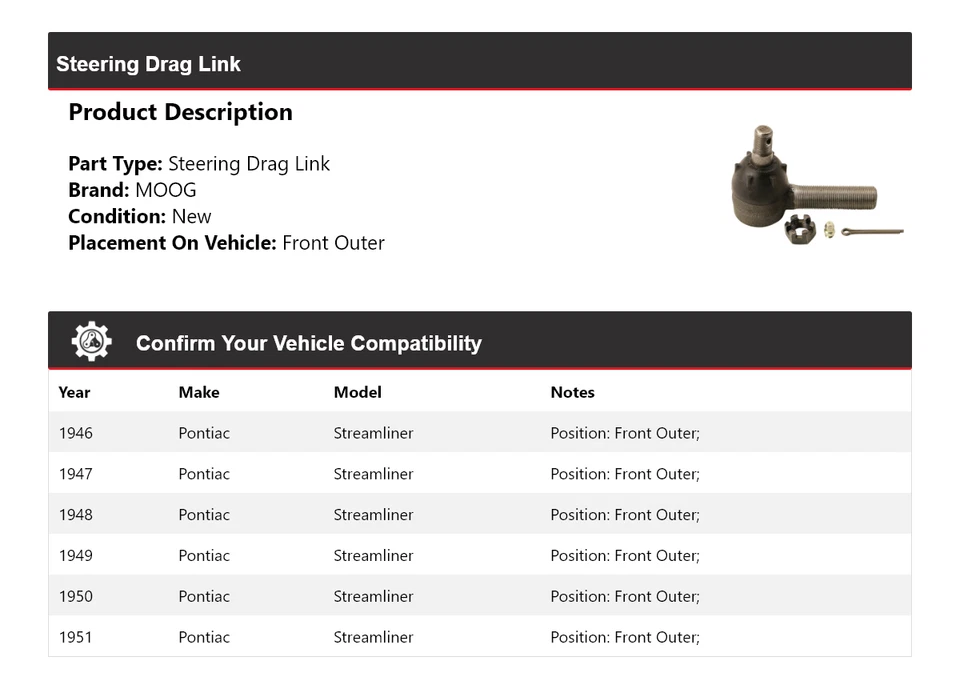Viewport: 960px width, 689px height.
Task: Click the Confirm Your Vehicle Compatibility heading
Action: (x=308, y=343)
